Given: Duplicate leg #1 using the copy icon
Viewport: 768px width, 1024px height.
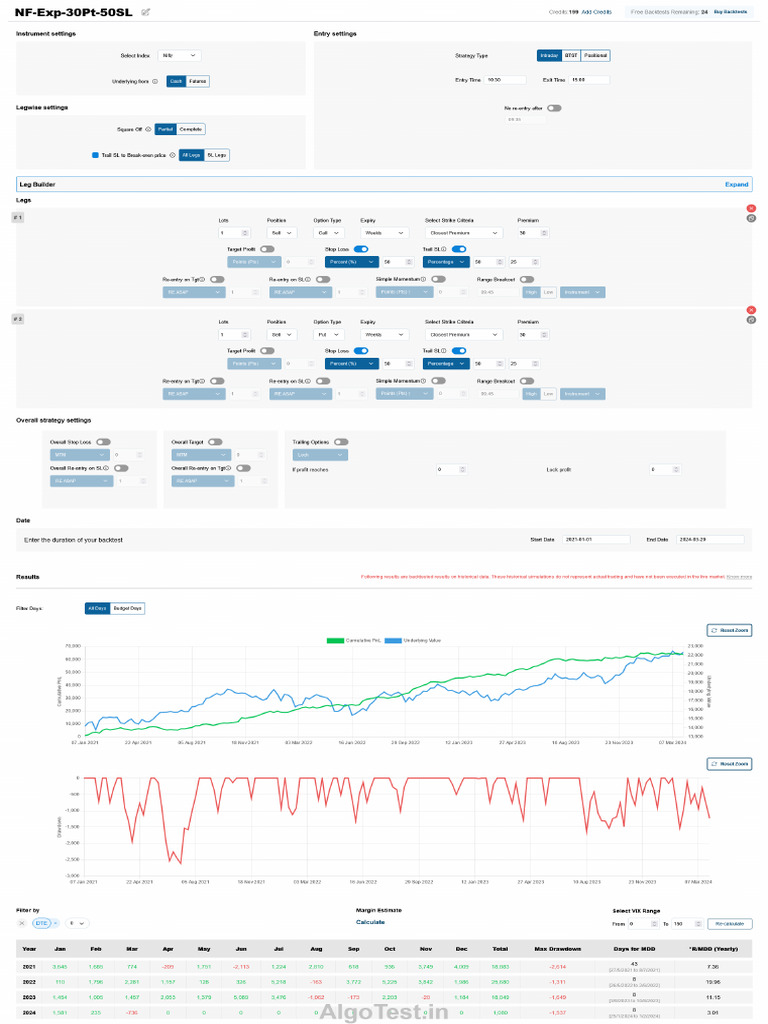Looking at the screenshot, I should (750, 218).
